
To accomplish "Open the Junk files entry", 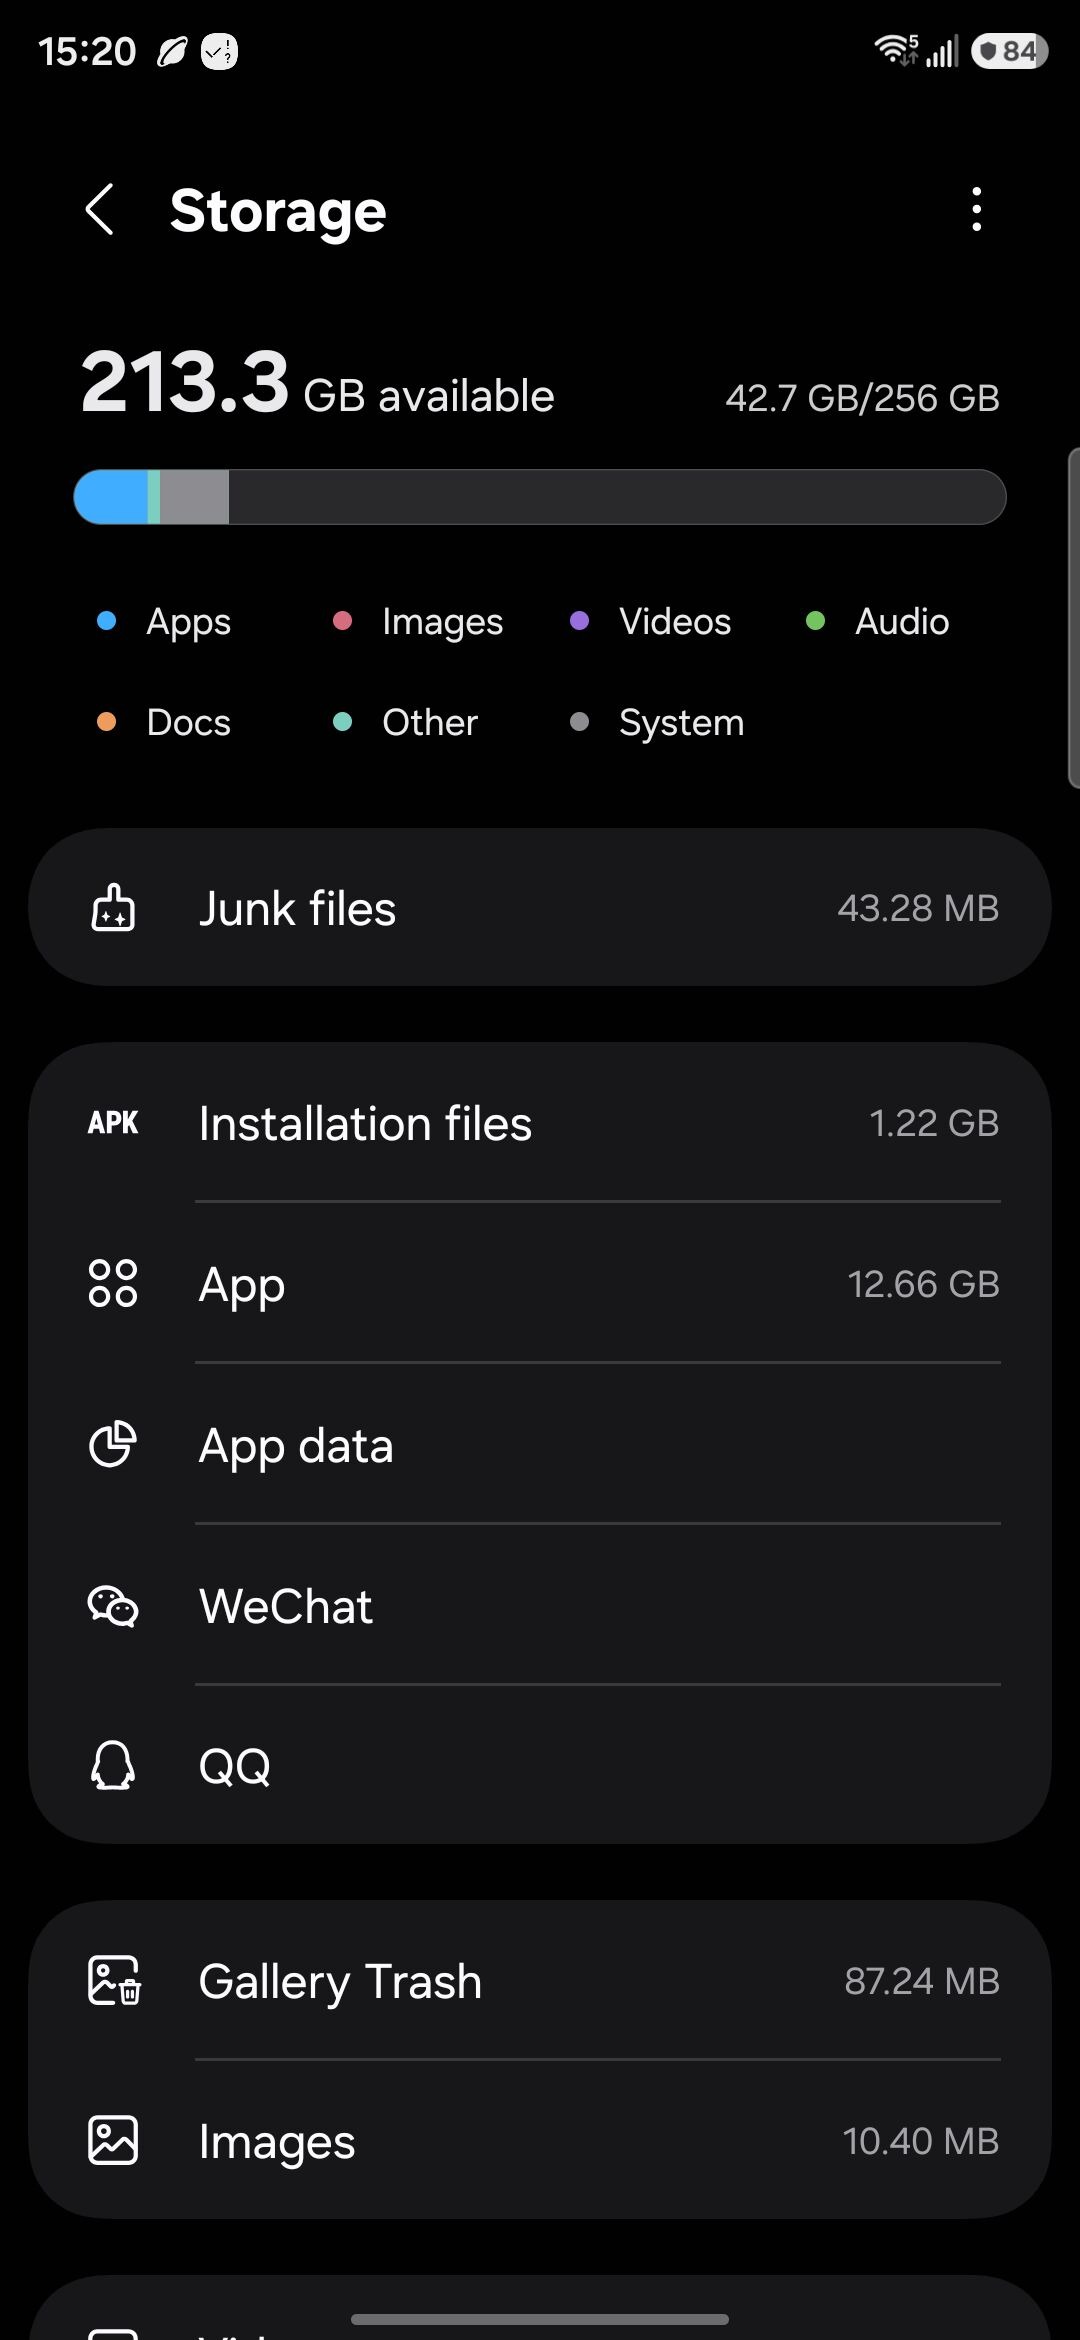I will 540,908.
